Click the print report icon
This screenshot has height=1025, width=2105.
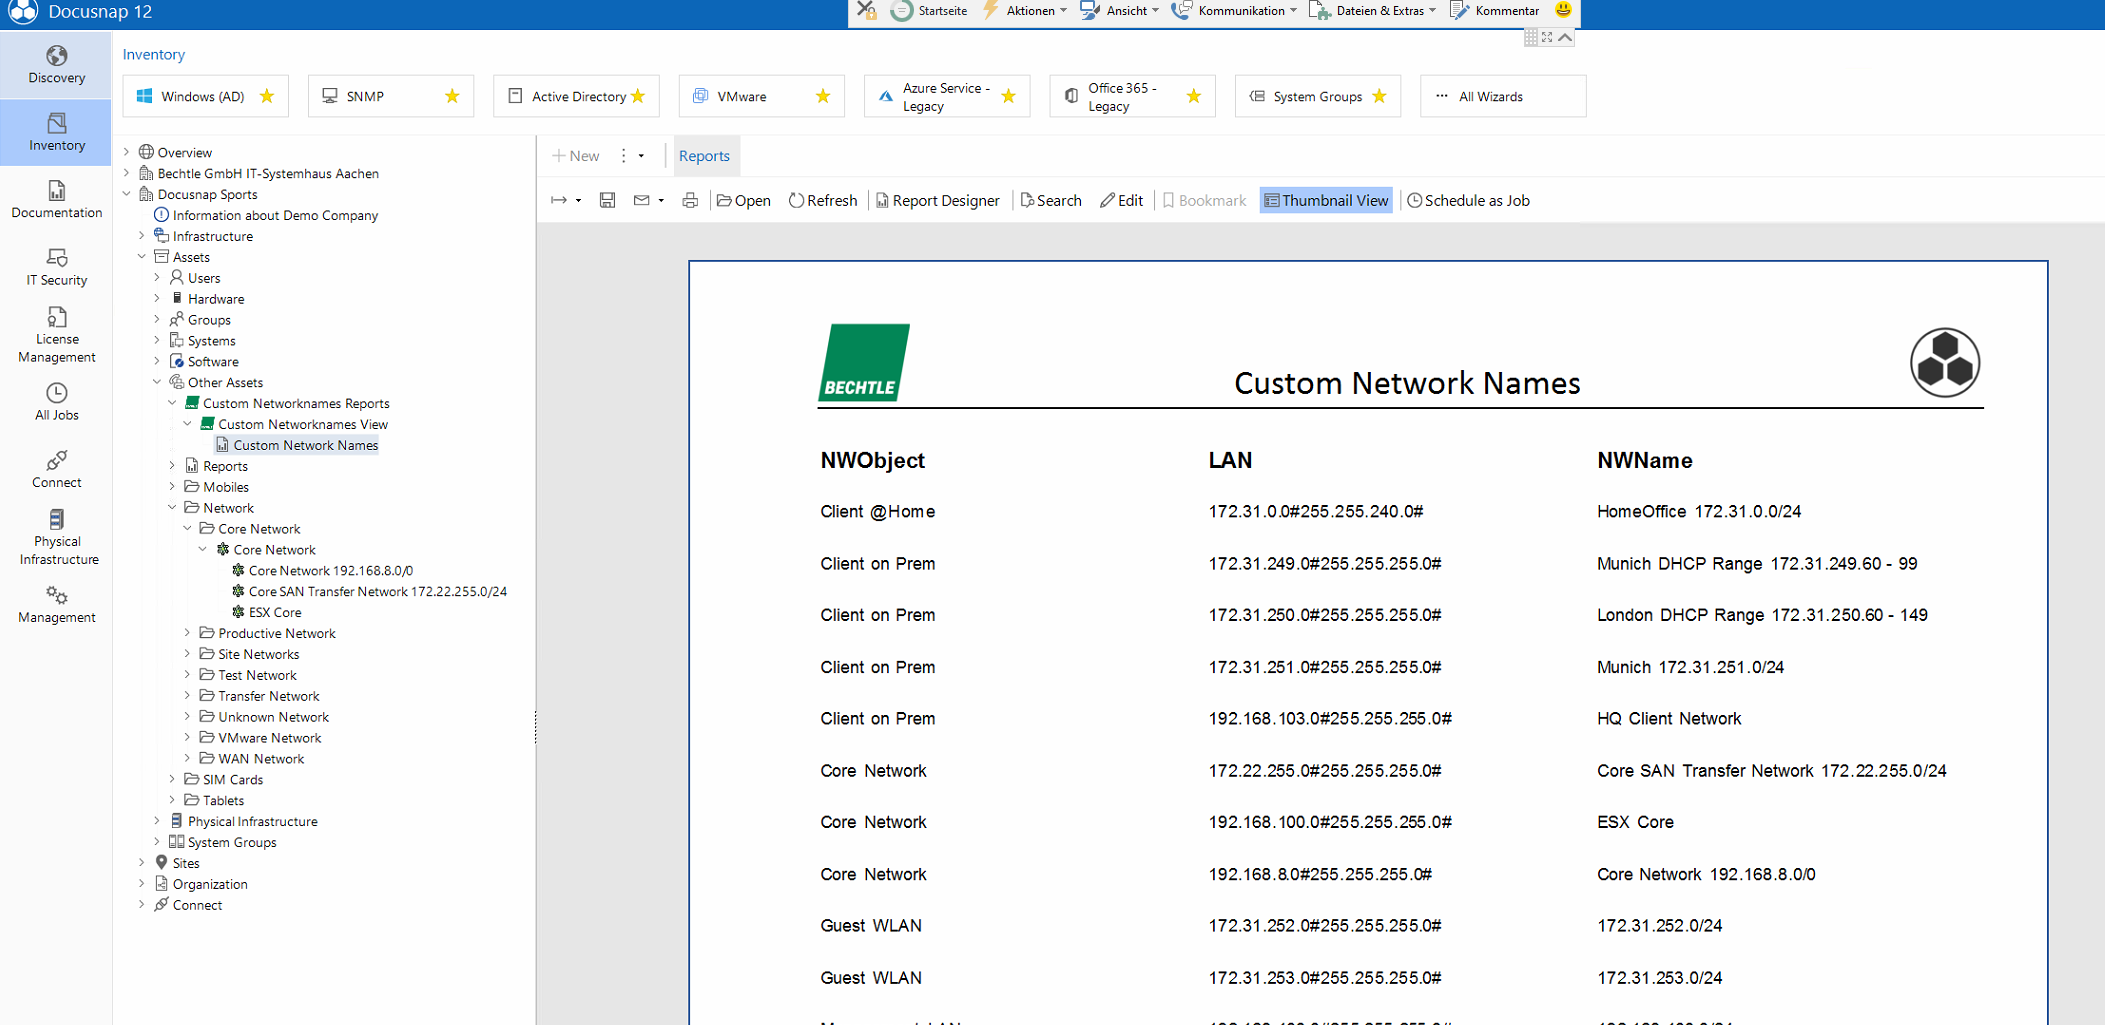click(690, 200)
